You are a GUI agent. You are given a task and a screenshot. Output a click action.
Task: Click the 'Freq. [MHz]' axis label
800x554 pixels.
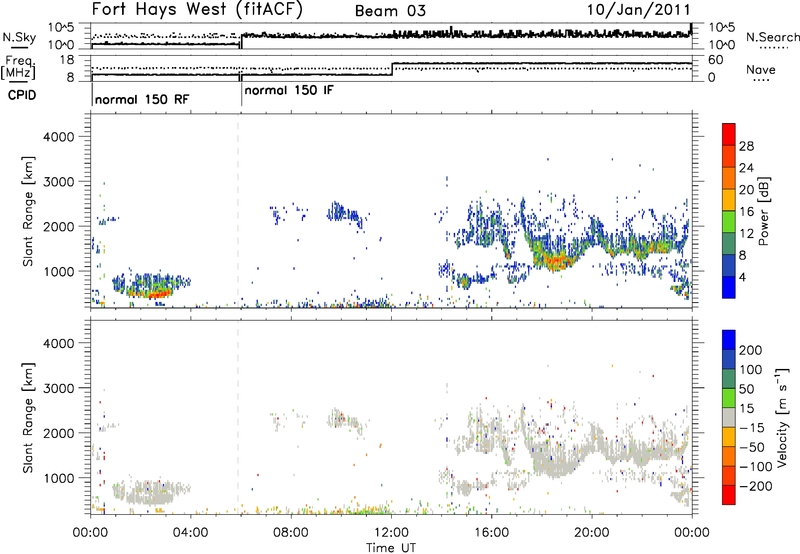[x=19, y=67]
